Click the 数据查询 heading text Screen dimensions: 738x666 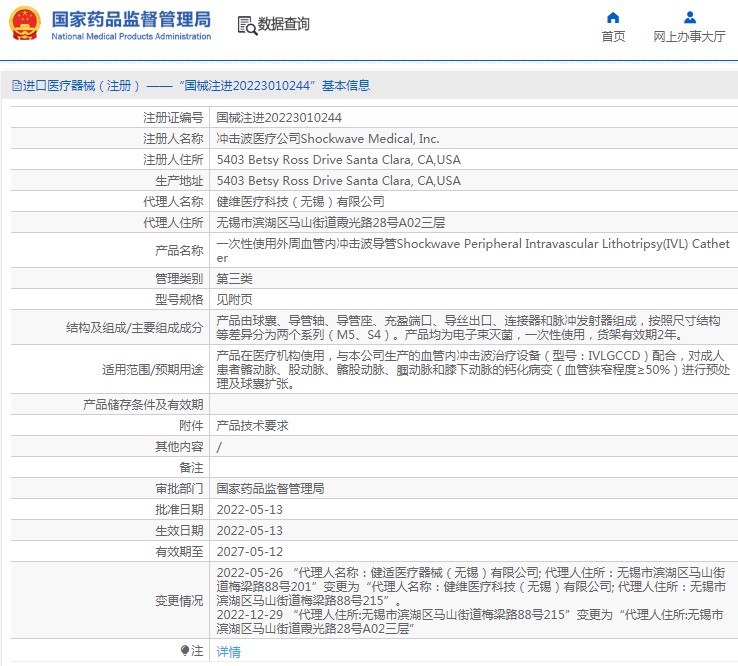click(283, 24)
